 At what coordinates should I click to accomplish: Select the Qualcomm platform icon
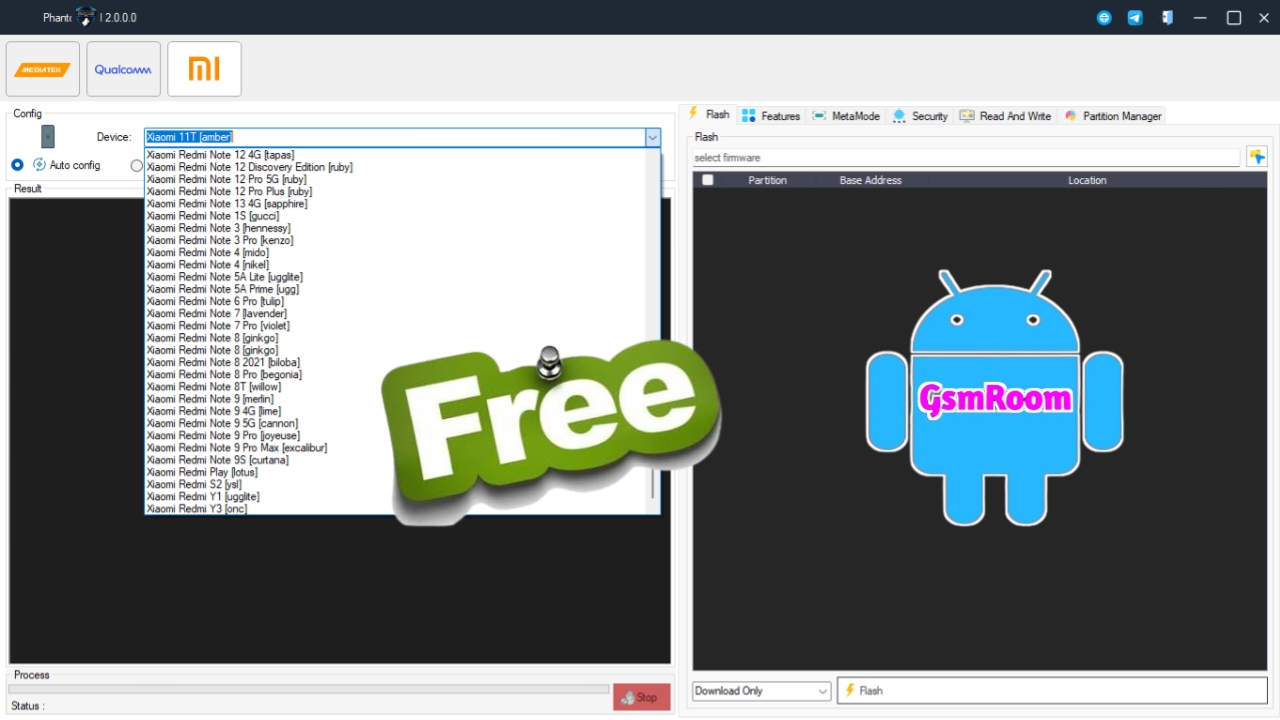123,69
